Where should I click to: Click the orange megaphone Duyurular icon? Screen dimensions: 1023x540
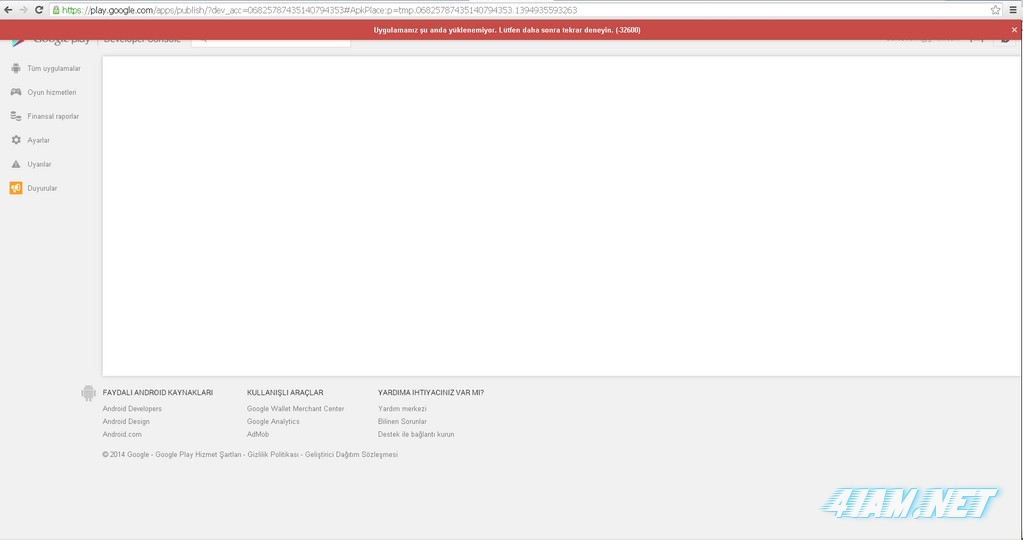(x=16, y=188)
